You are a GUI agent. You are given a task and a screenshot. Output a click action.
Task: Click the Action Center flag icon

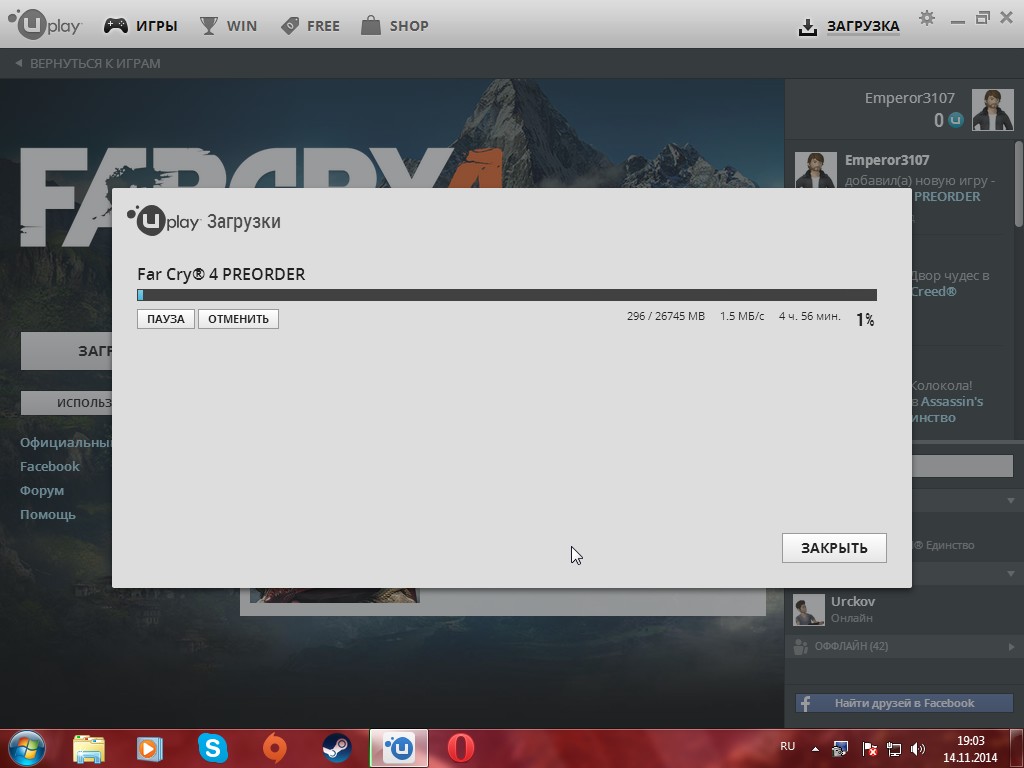tap(869, 749)
